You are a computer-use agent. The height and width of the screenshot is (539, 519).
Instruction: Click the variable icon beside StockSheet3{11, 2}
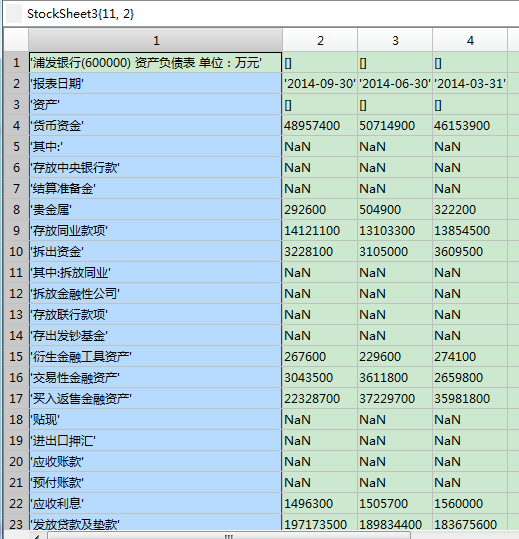(14, 14)
